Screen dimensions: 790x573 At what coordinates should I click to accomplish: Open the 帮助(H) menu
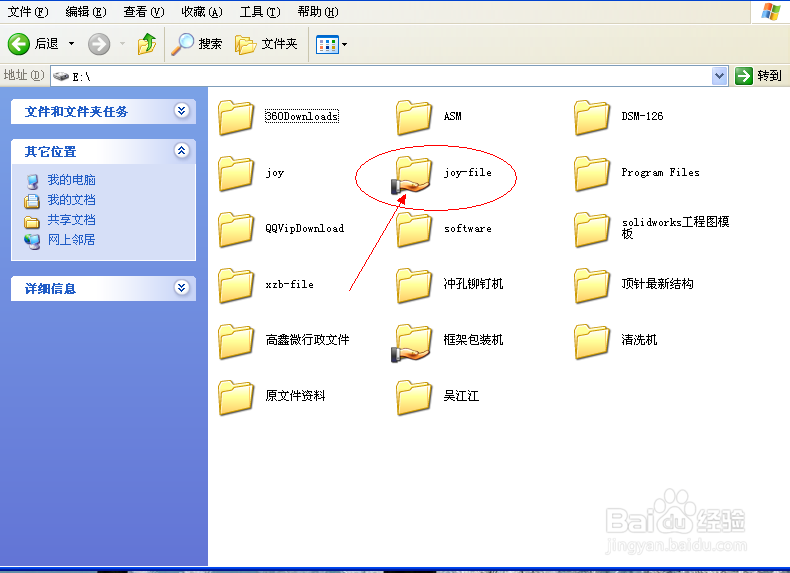[x=318, y=11]
